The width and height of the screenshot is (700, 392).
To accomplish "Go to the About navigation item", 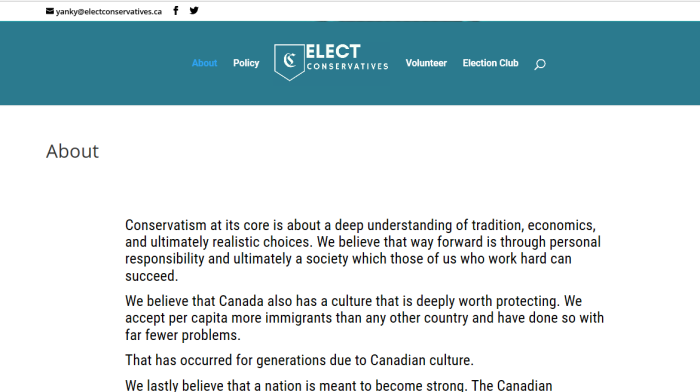I will tap(204, 63).
